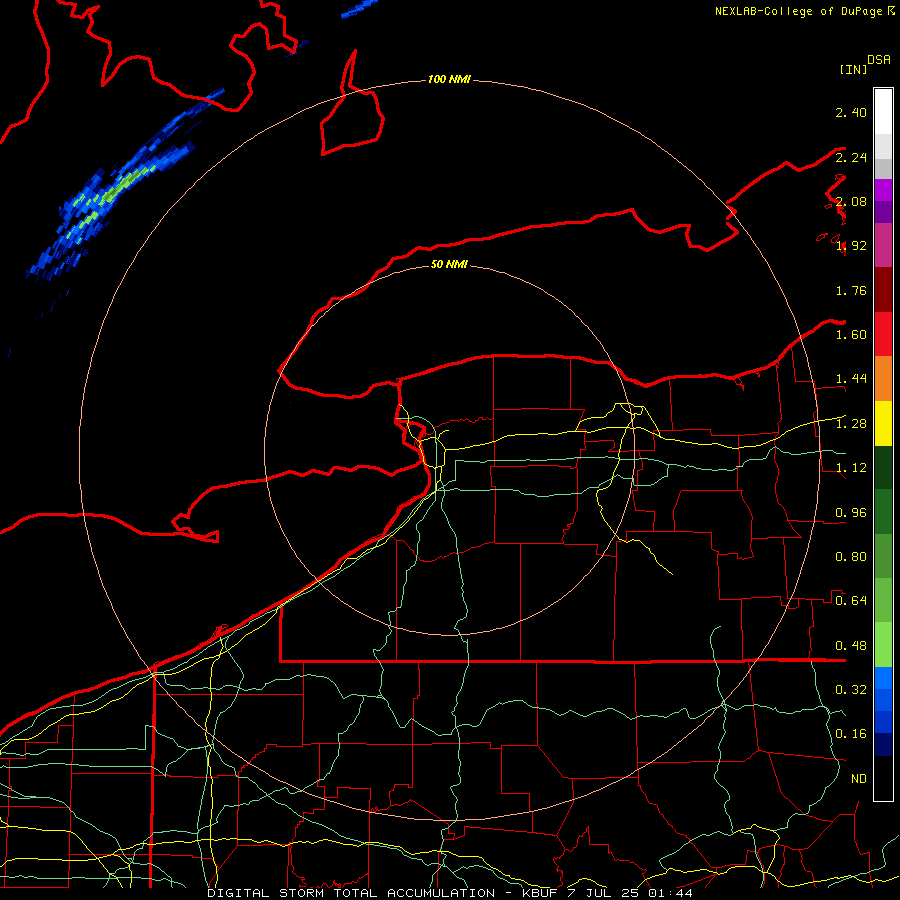Viewport: 900px width, 900px height.
Task: Click the ND legend label
Action: tap(859, 779)
